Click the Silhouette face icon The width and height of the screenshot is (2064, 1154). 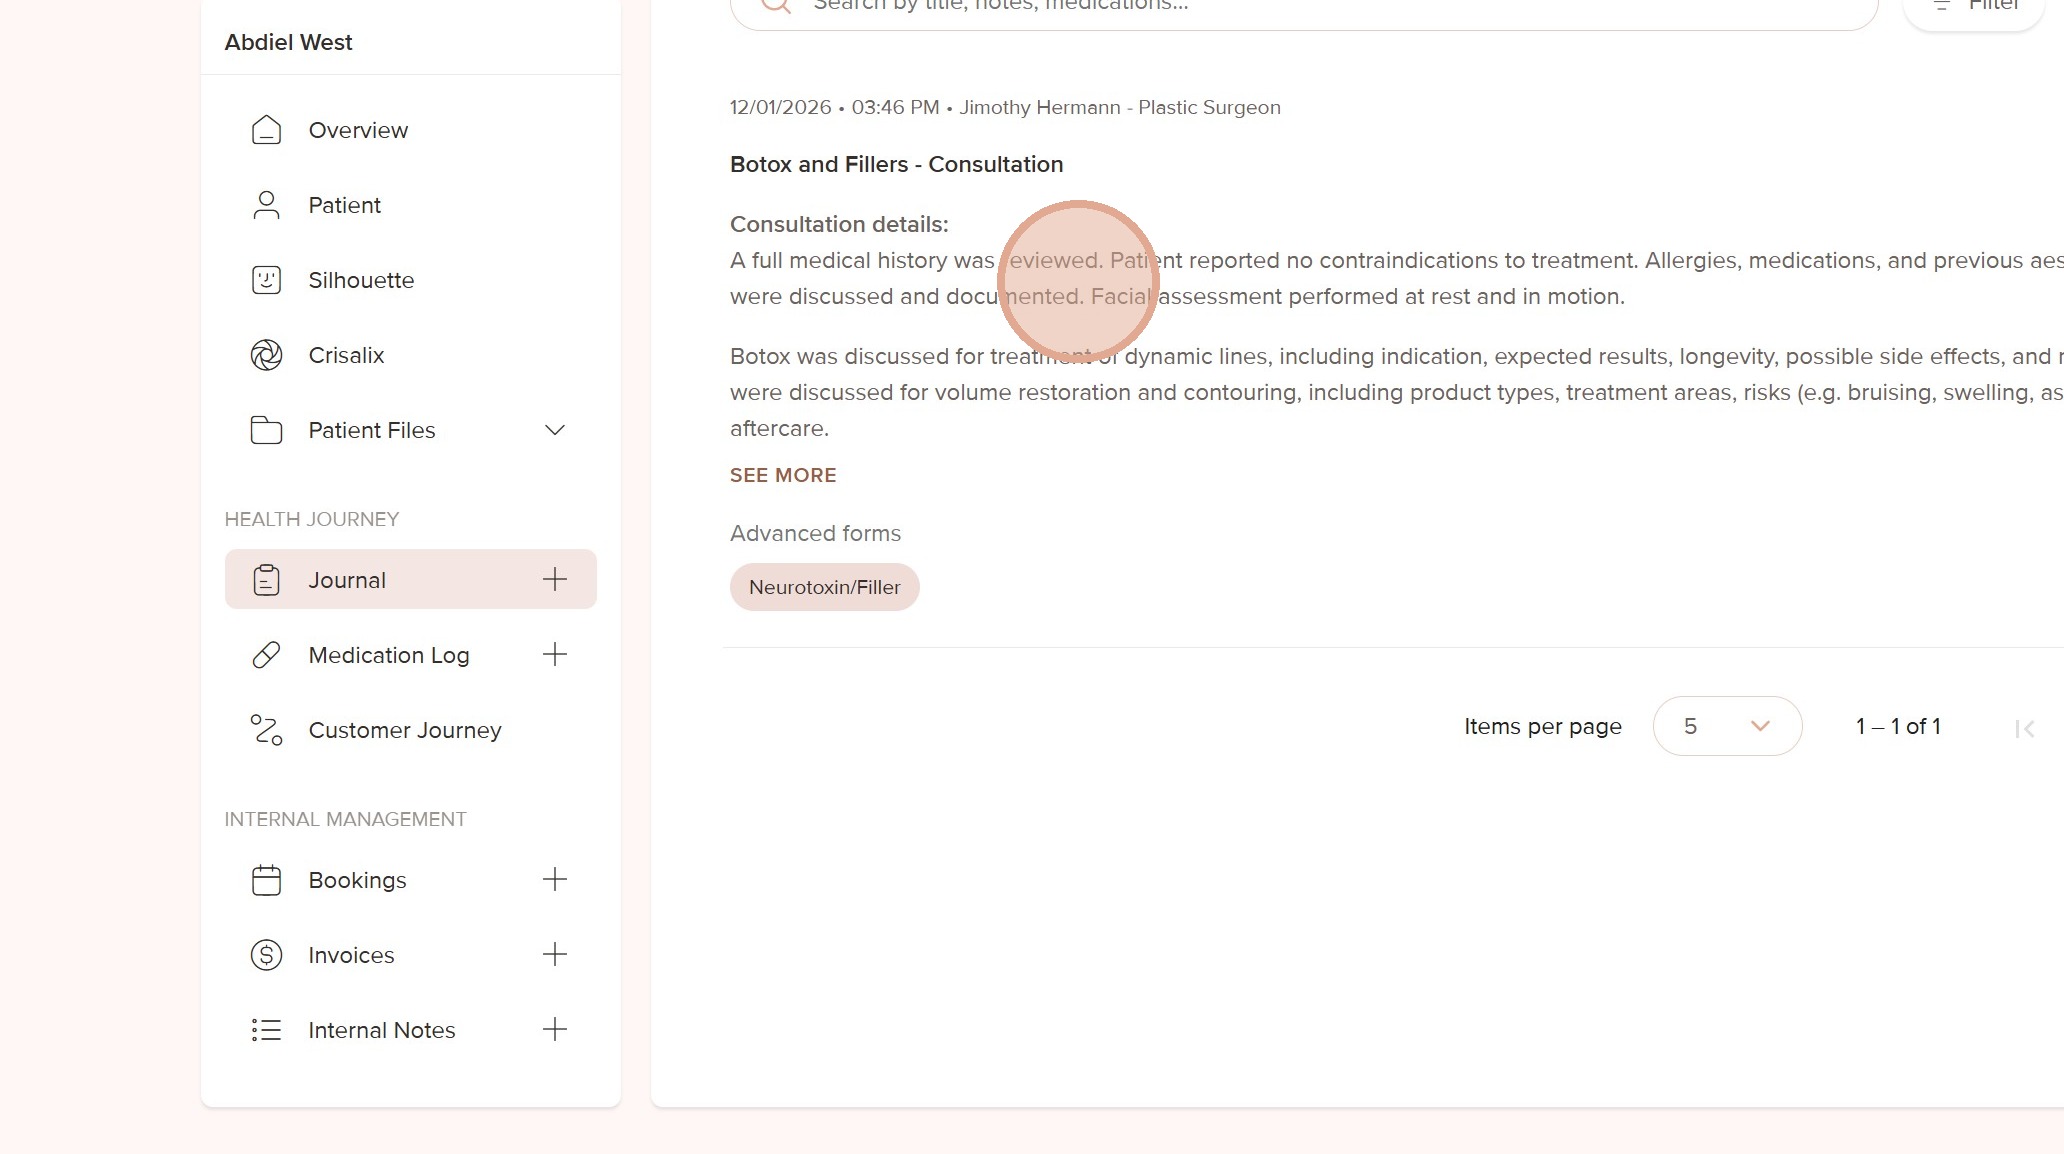tap(266, 280)
